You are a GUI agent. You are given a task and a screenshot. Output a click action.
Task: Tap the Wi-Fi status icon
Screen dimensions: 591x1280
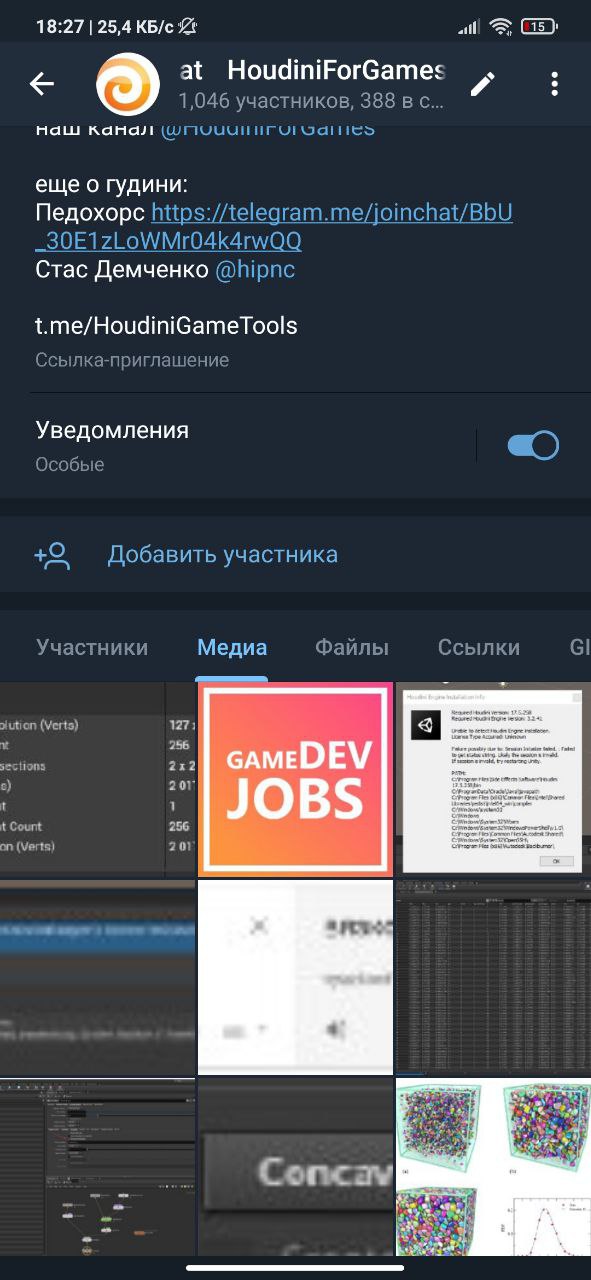click(x=500, y=27)
